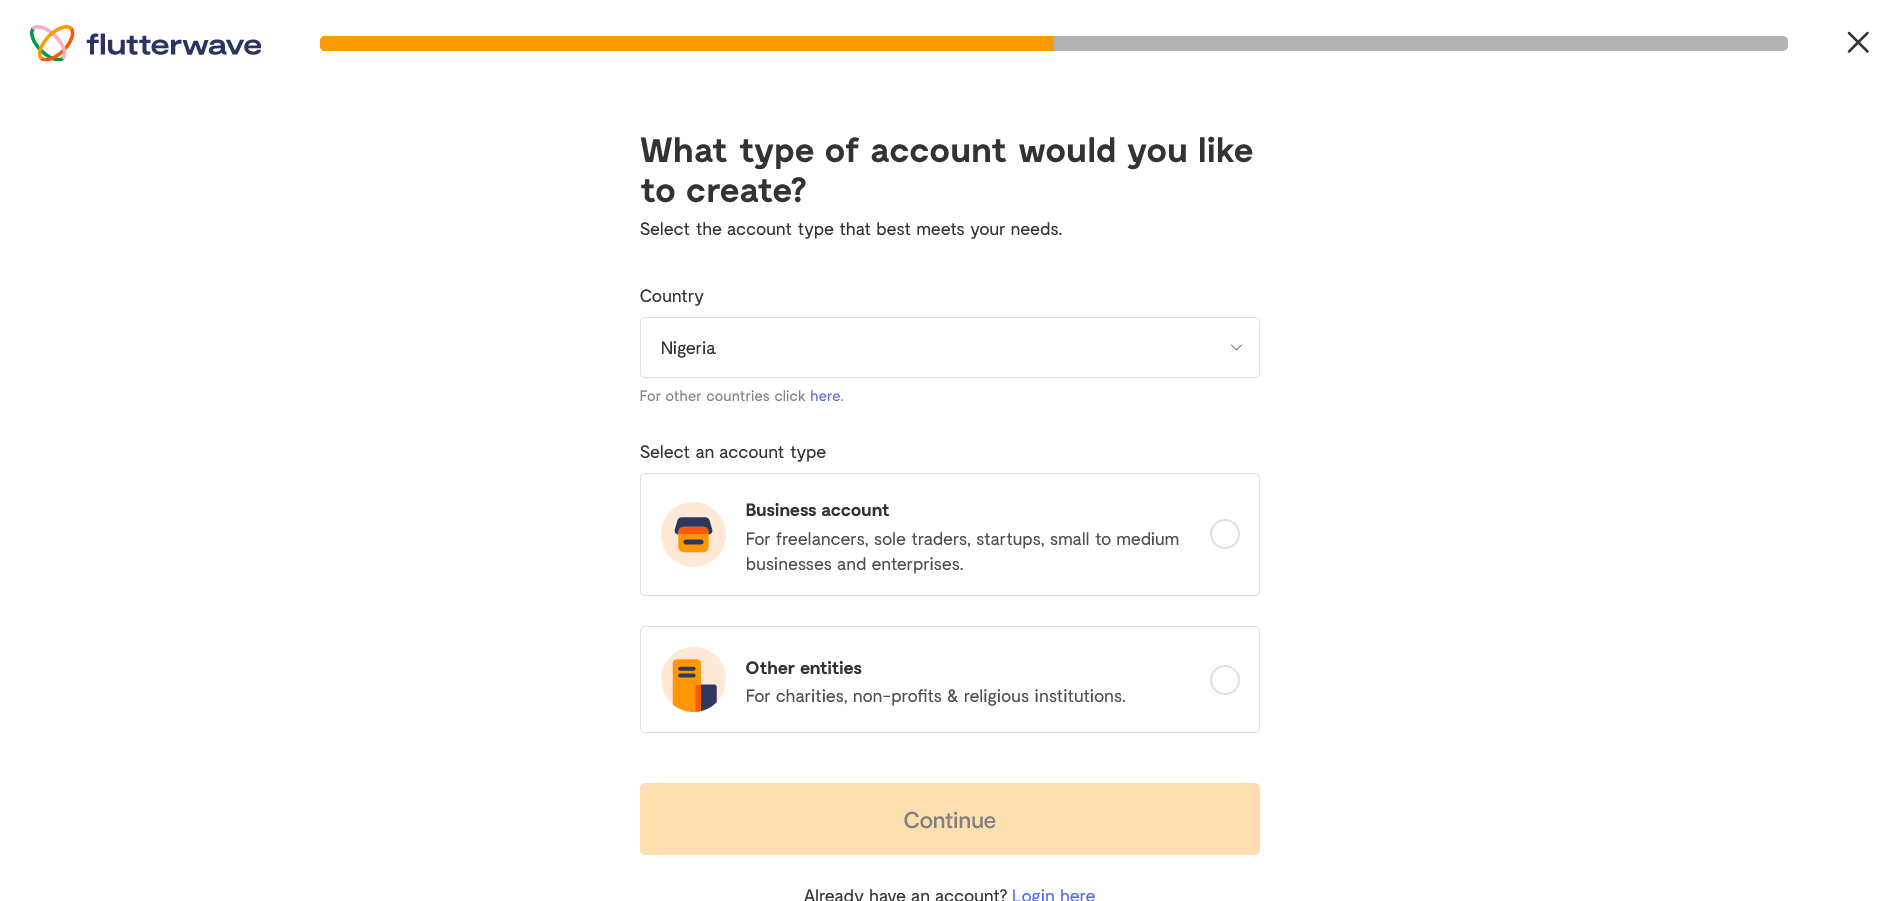Click the Business account title text
This screenshot has width=1898, height=901.
pyautogui.click(x=817, y=510)
